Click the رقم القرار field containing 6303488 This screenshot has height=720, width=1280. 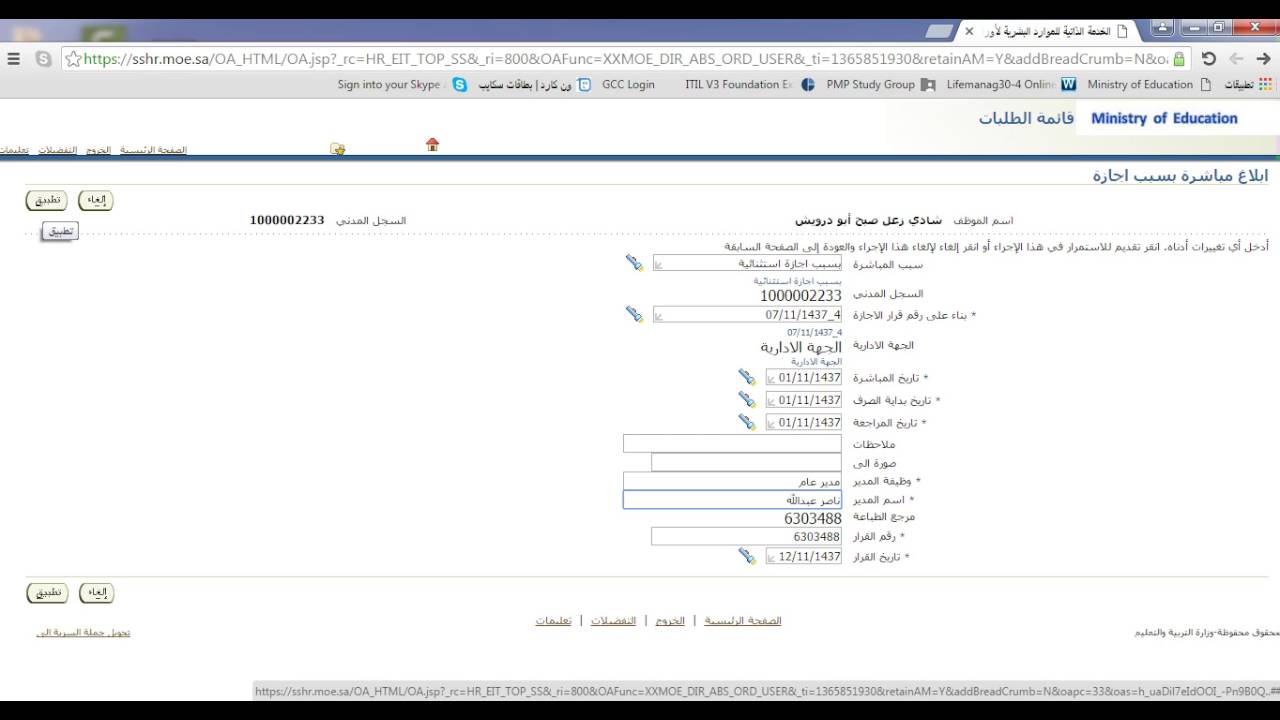[x=746, y=537]
